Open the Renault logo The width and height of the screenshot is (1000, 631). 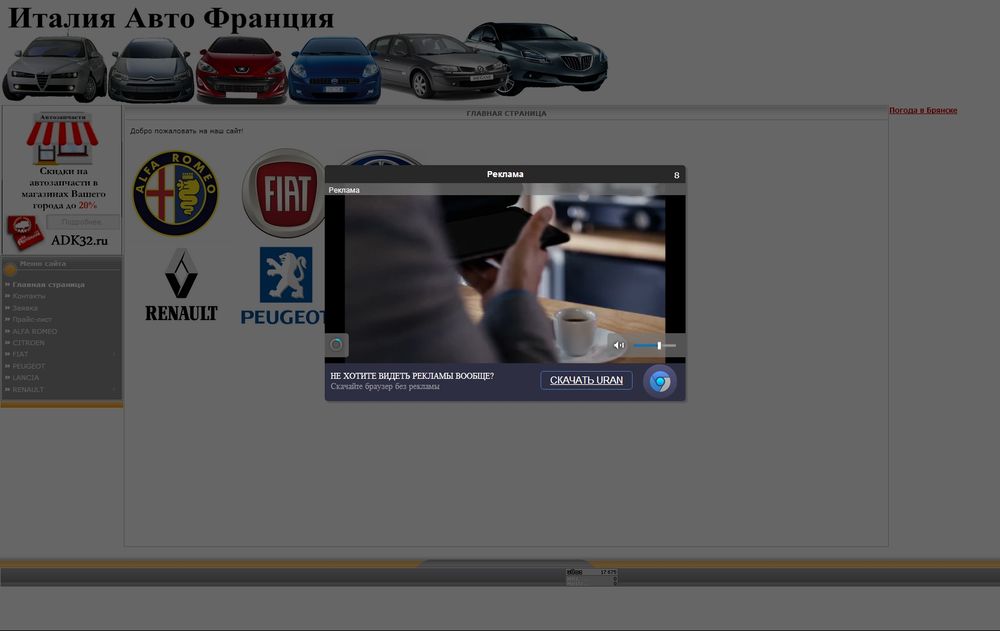tap(181, 285)
